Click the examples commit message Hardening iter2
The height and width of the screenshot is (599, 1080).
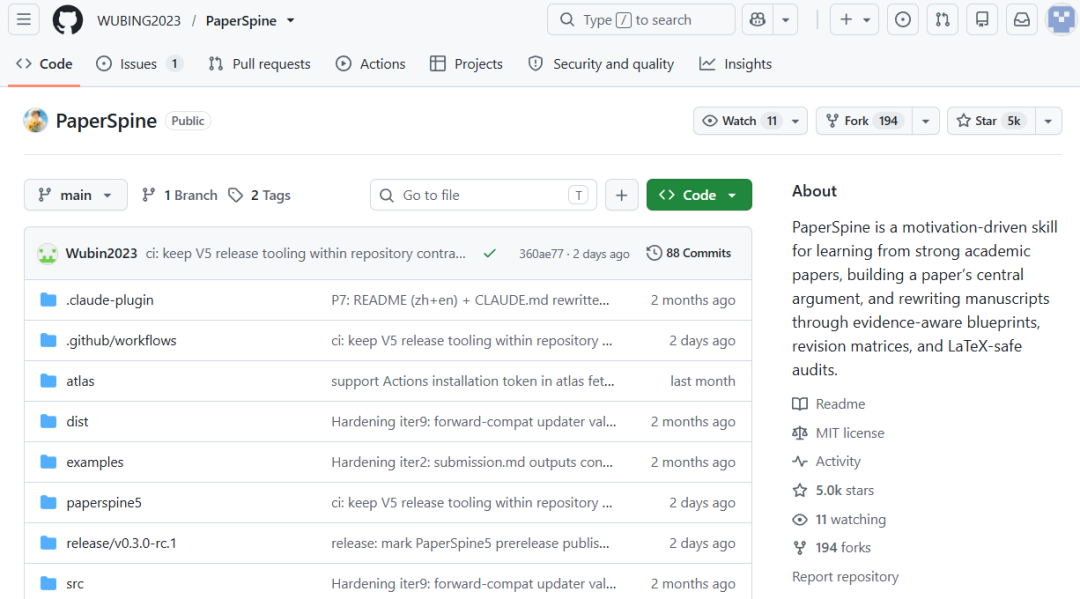tap(472, 462)
